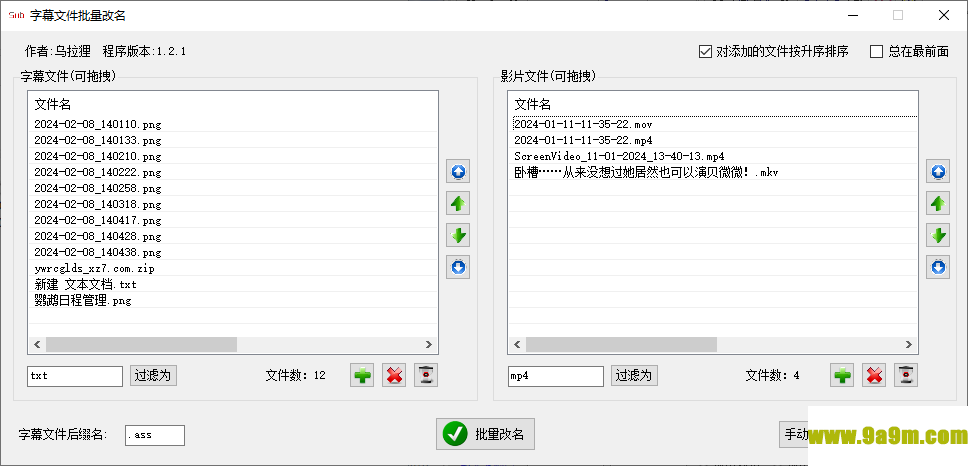Add video files with green plus

point(842,375)
